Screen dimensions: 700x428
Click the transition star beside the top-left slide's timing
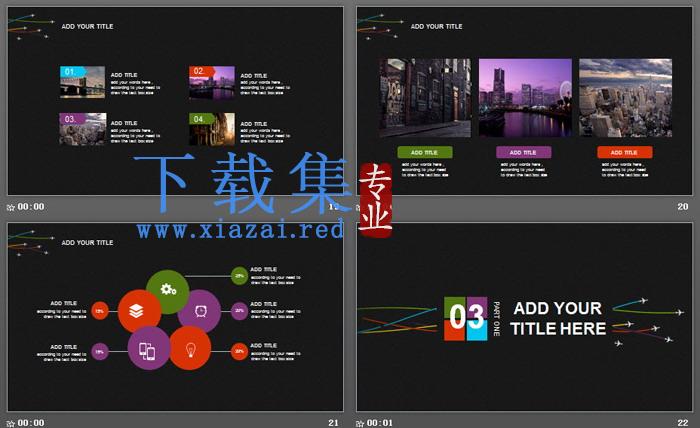point(11,208)
